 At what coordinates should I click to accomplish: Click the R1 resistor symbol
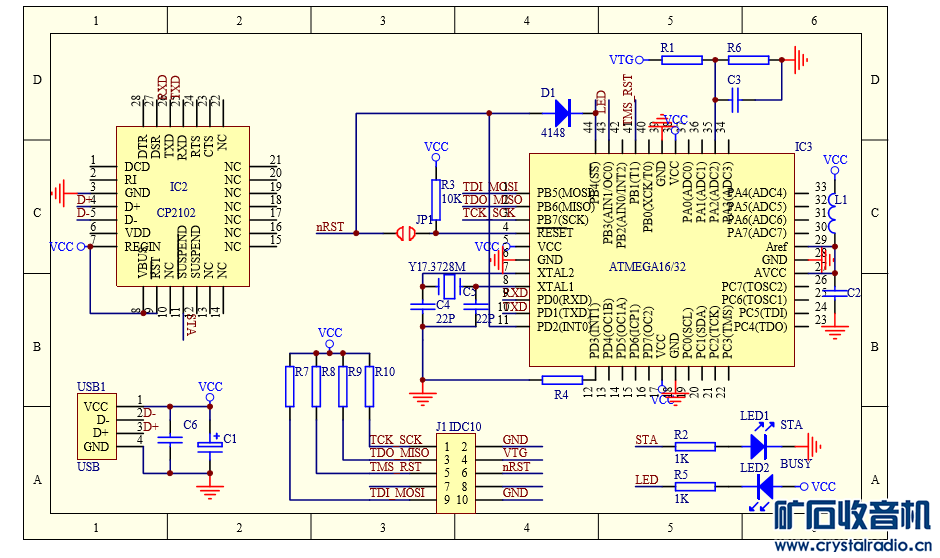point(682,60)
